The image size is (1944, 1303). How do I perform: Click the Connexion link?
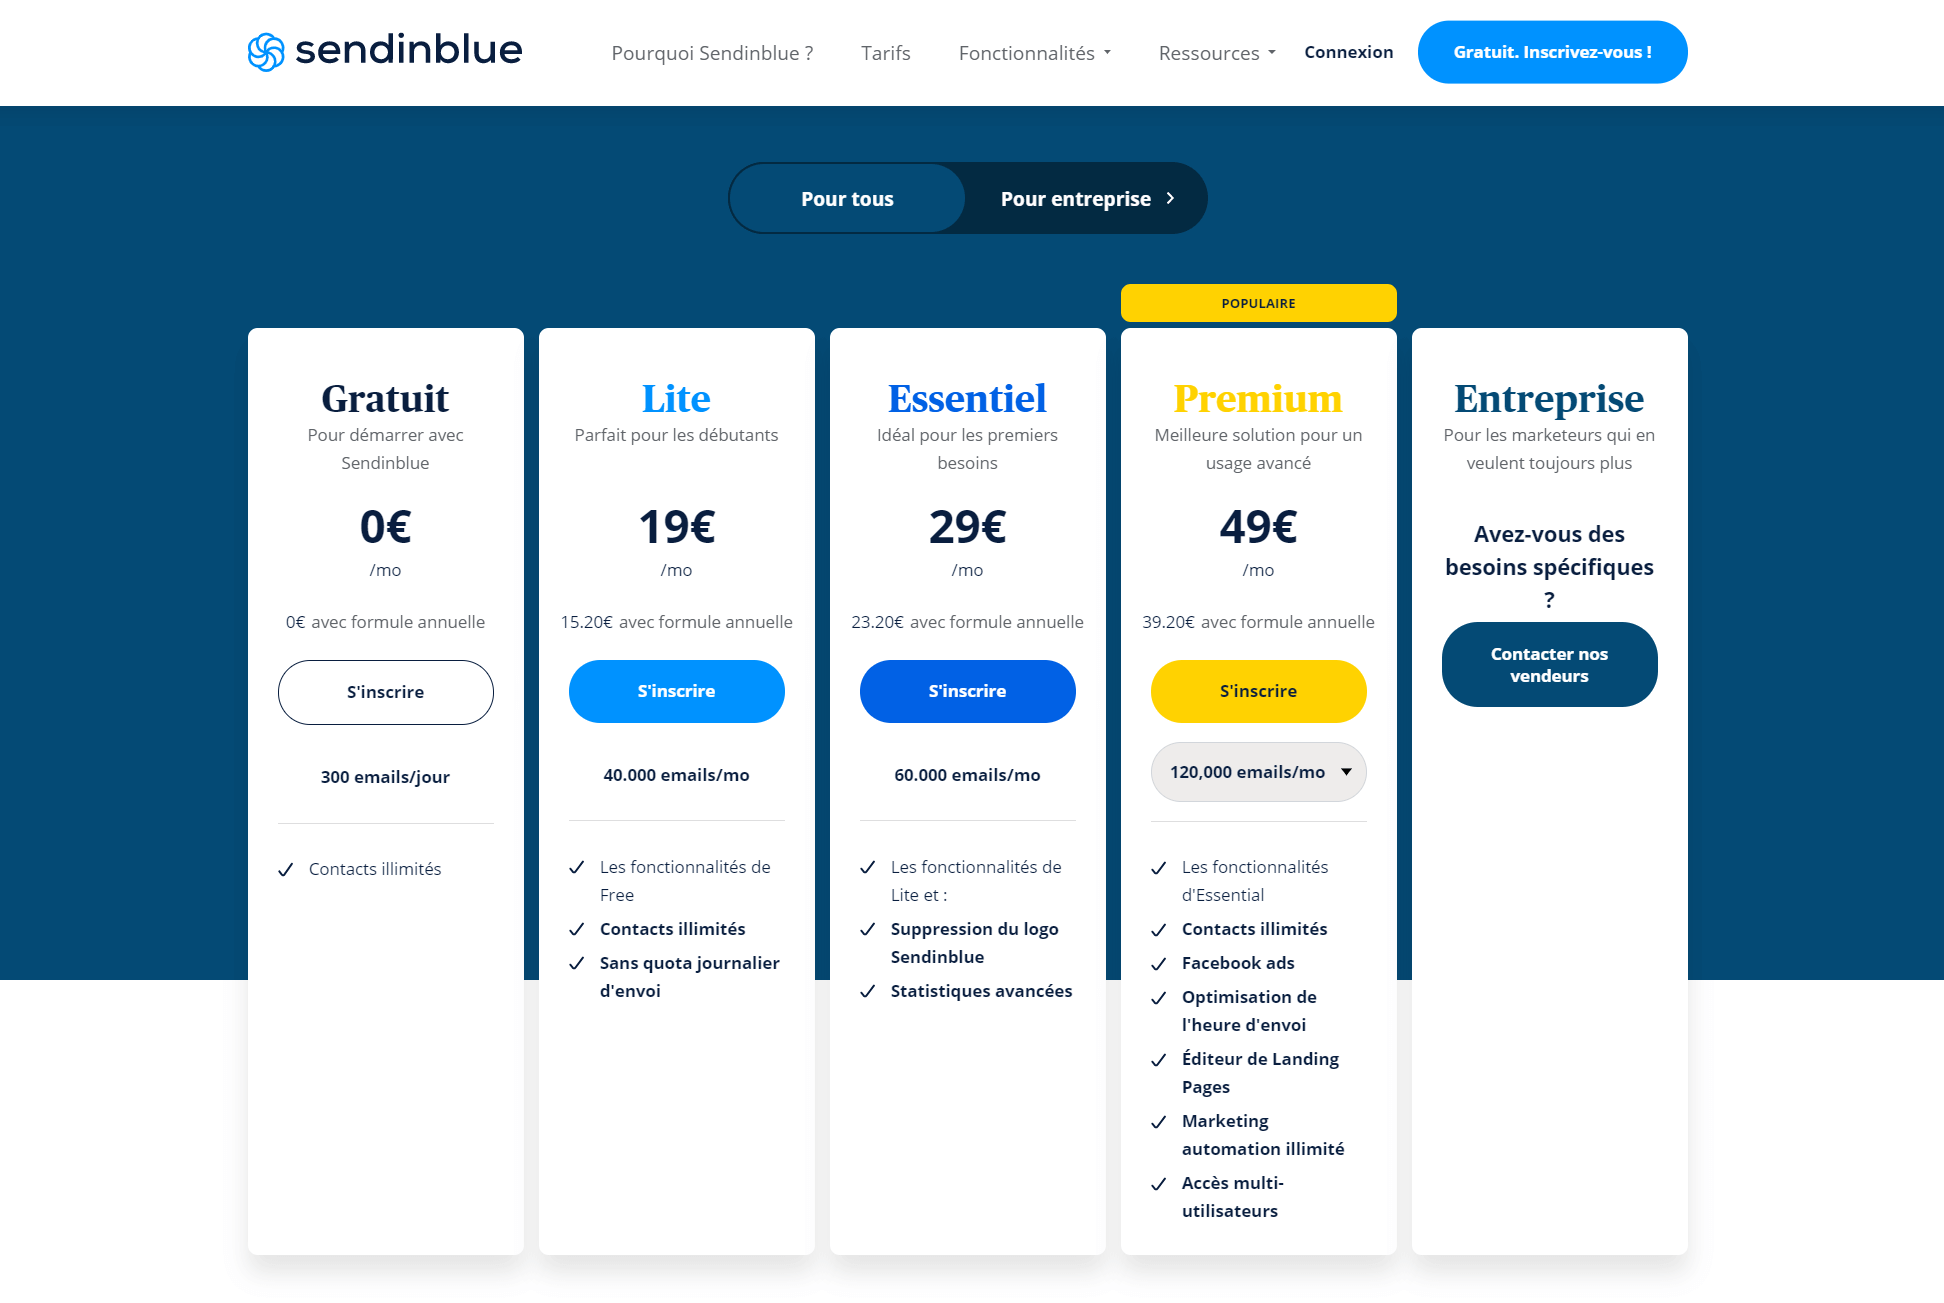[x=1348, y=52]
